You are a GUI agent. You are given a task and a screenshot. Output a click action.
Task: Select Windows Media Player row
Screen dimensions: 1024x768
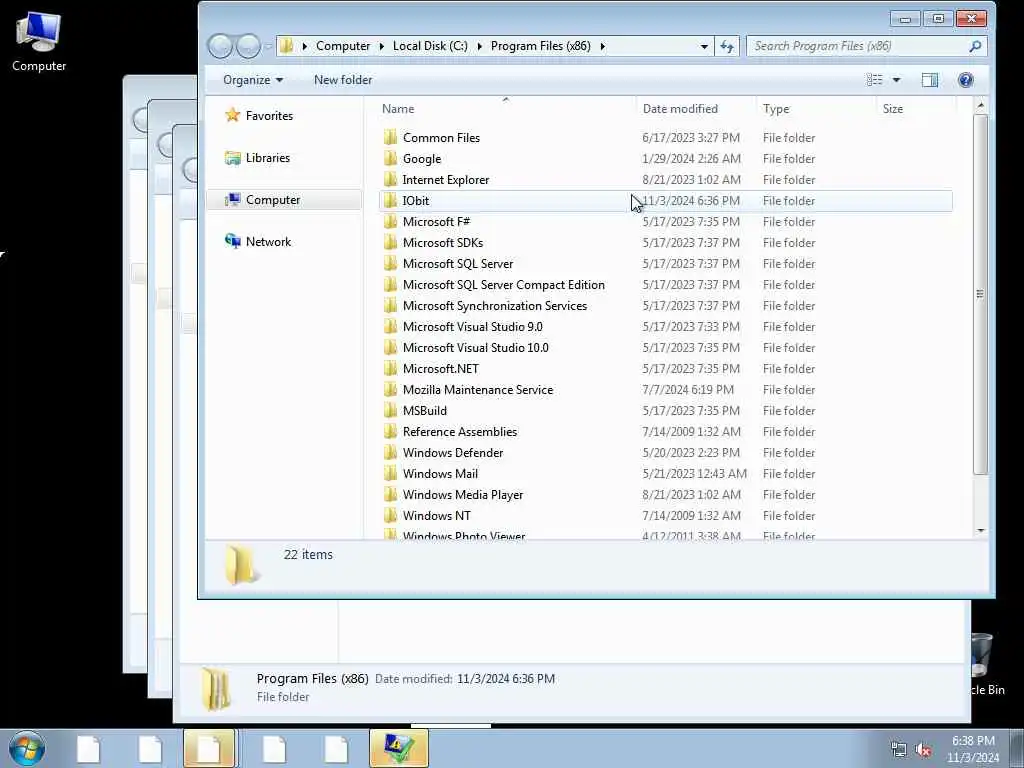(x=665, y=494)
